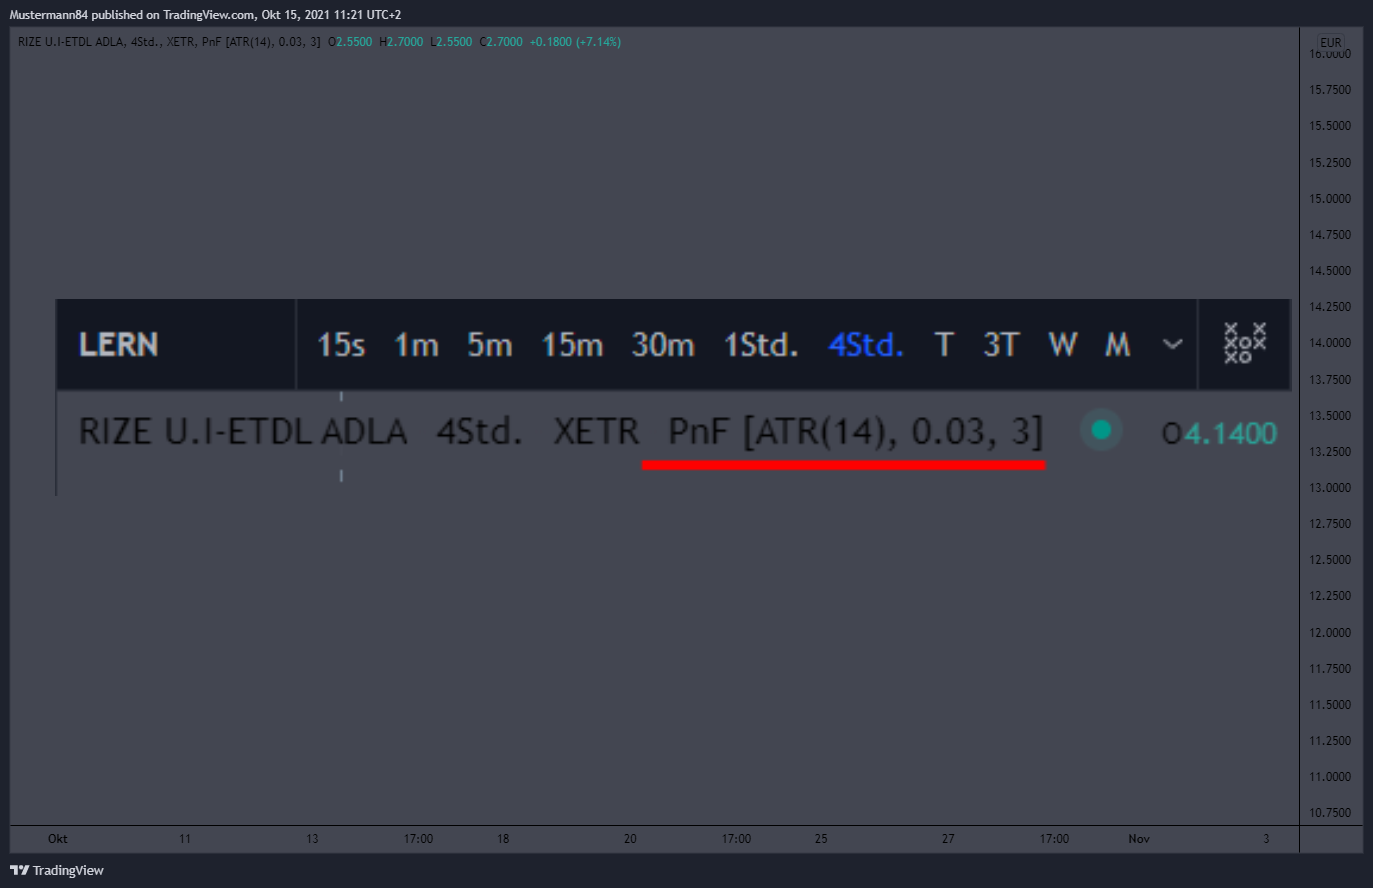The width and height of the screenshot is (1373, 888).
Task: Click the 11.0000 price axis label
Action: point(1330,777)
